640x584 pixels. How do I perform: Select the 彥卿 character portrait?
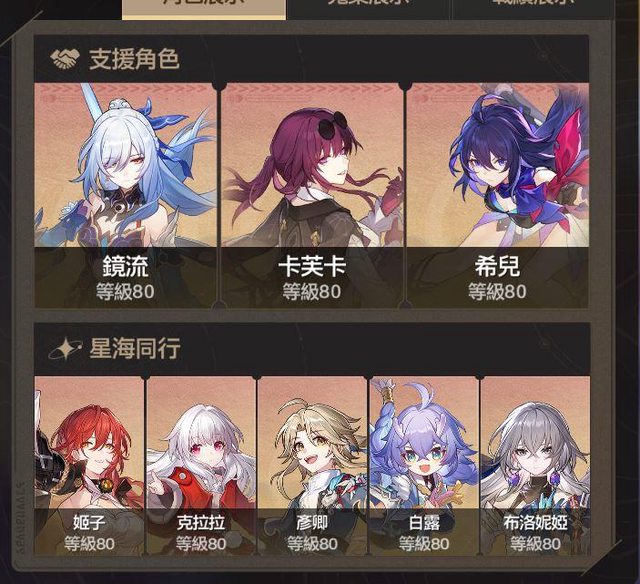point(312,466)
